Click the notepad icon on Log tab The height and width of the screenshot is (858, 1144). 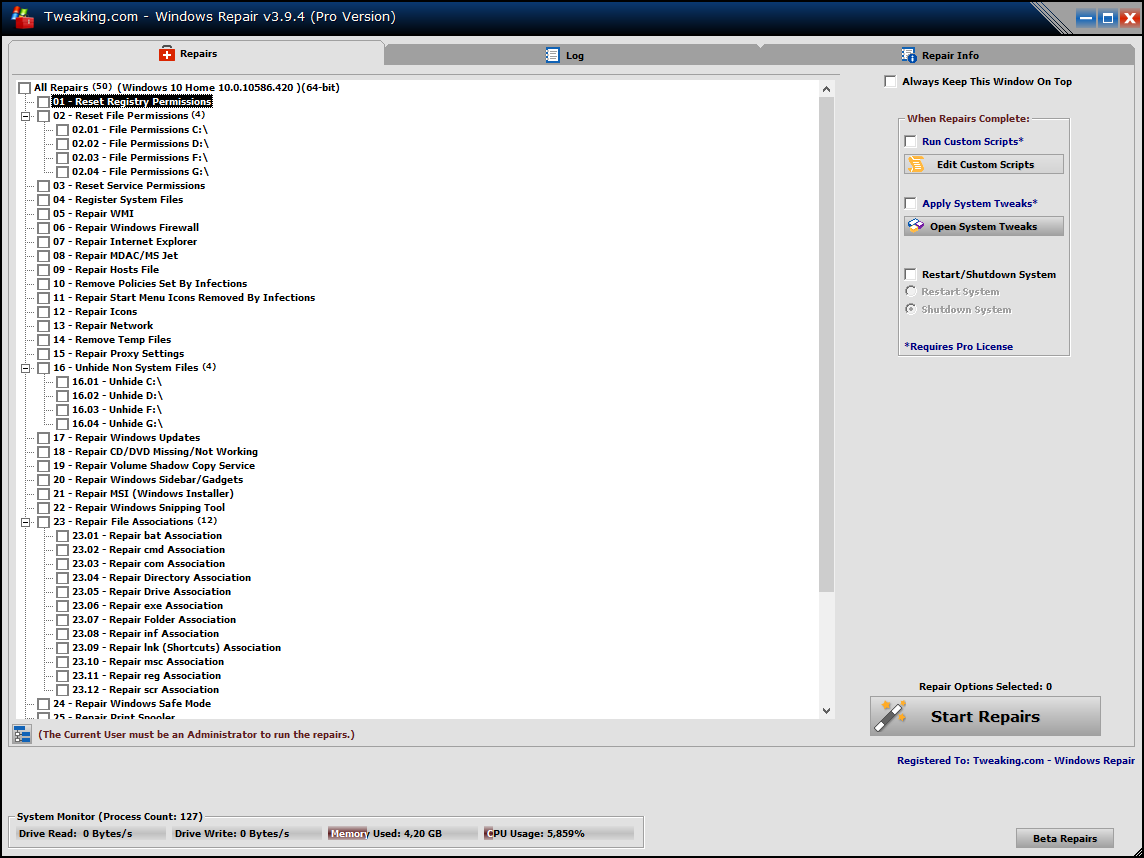tap(552, 55)
